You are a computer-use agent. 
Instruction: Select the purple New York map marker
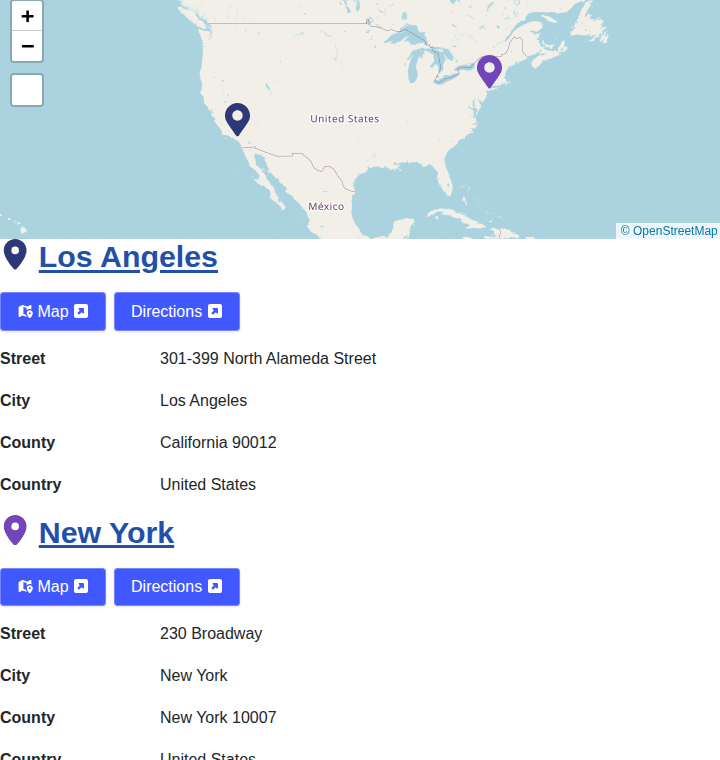(489, 71)
